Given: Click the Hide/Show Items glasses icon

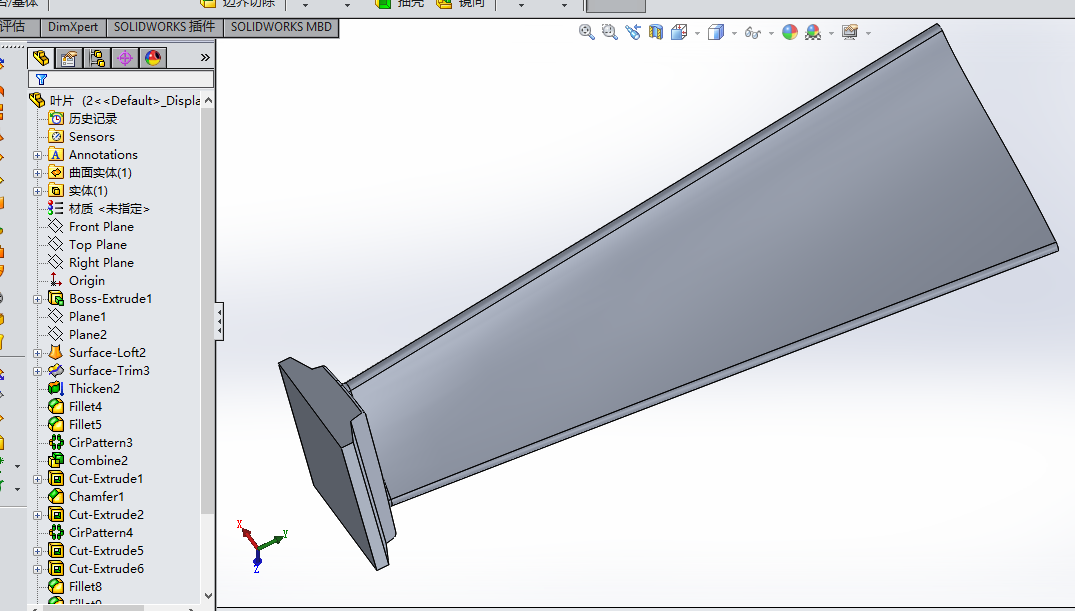Looking at the screenshot, I should tap(753, 32).
